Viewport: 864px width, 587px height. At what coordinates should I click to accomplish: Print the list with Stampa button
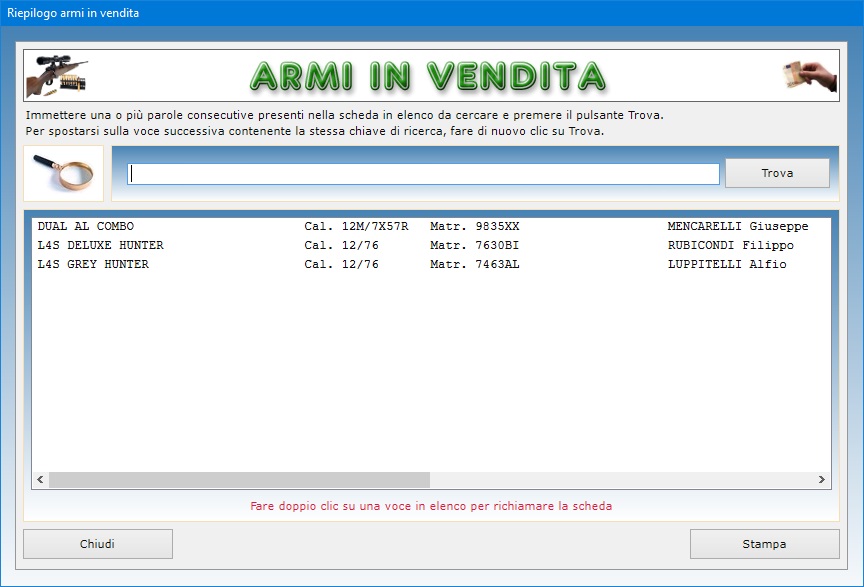click(x=764, y=544)
